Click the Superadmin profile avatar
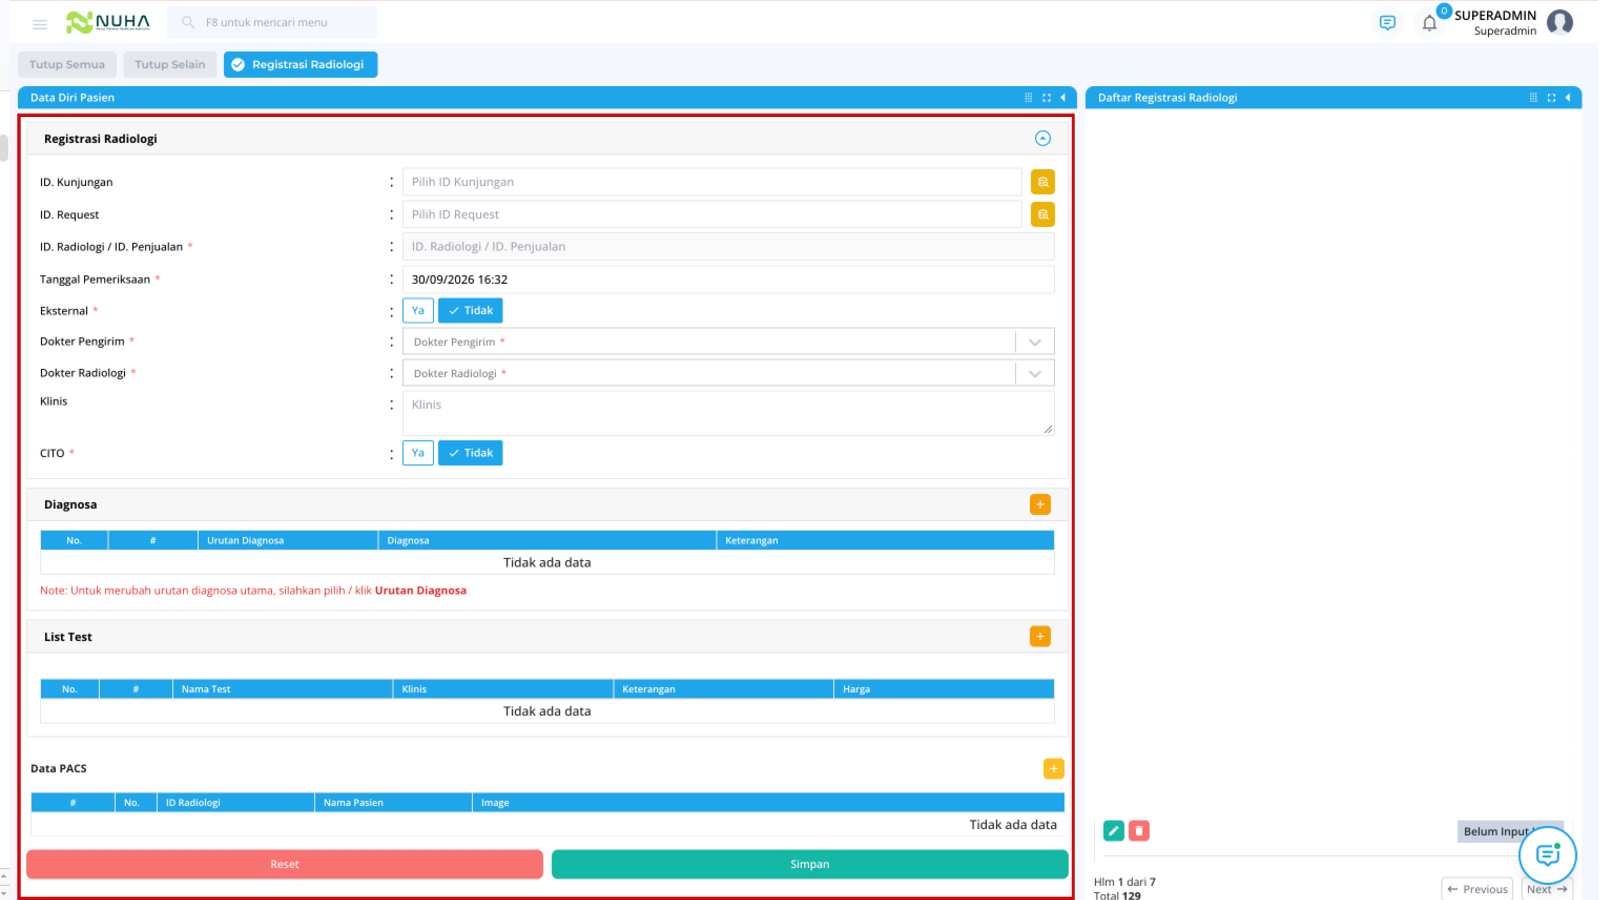Image resolution: width=1600 pixels, height=900 pixels. click(1559, 22)
